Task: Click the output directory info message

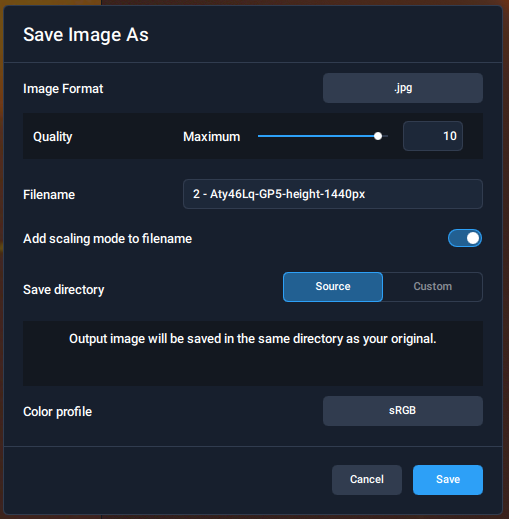Action: [253, 339]
